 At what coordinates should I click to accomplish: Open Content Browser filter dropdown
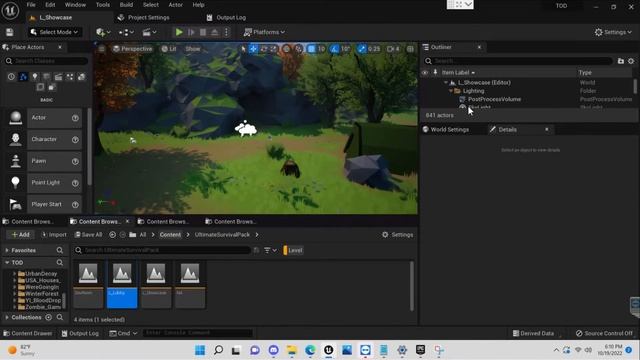pos(270,250)
